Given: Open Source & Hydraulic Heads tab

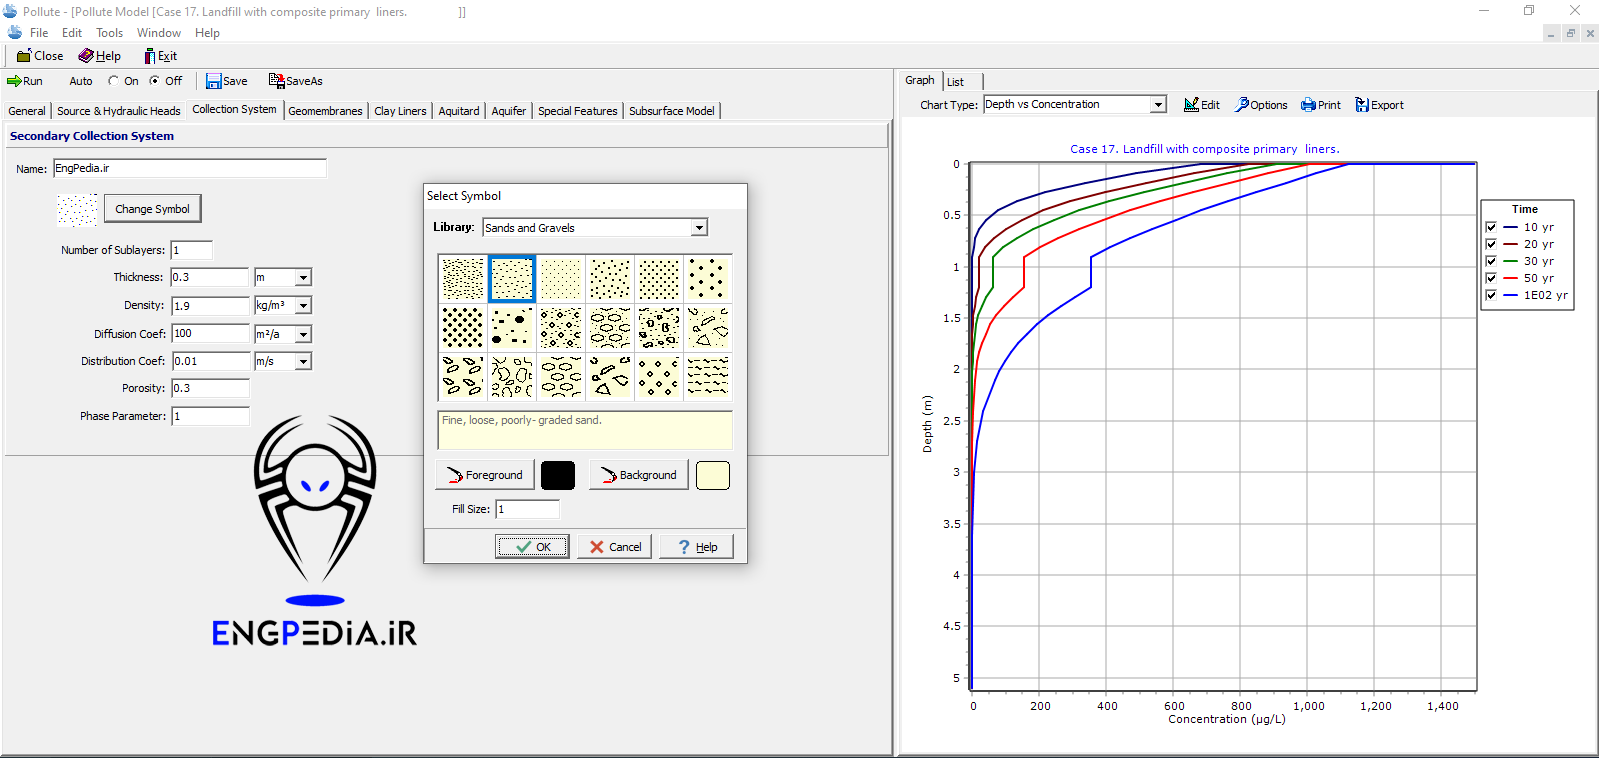Looking at the screenshot, I should point(118,111).
